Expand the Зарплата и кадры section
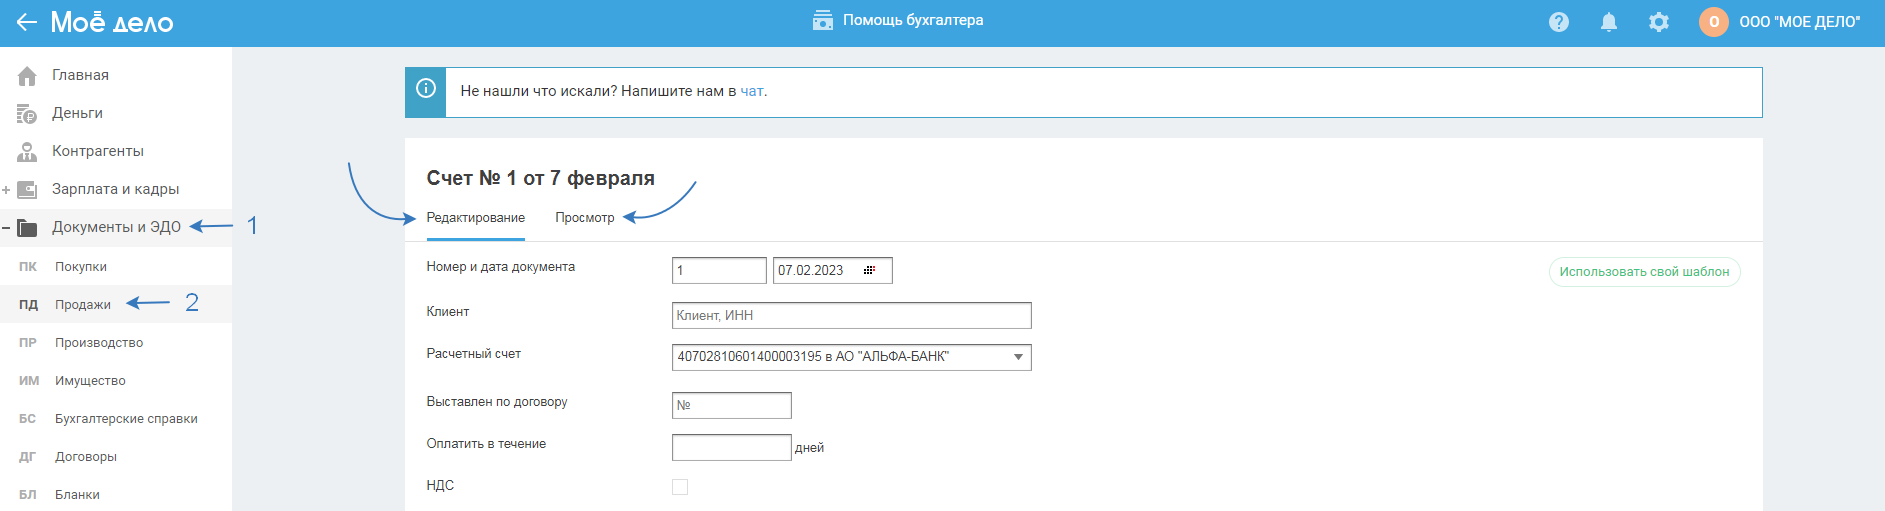Image resolution: width=1885 pixels, height=511 pixels. coord(6,190)
